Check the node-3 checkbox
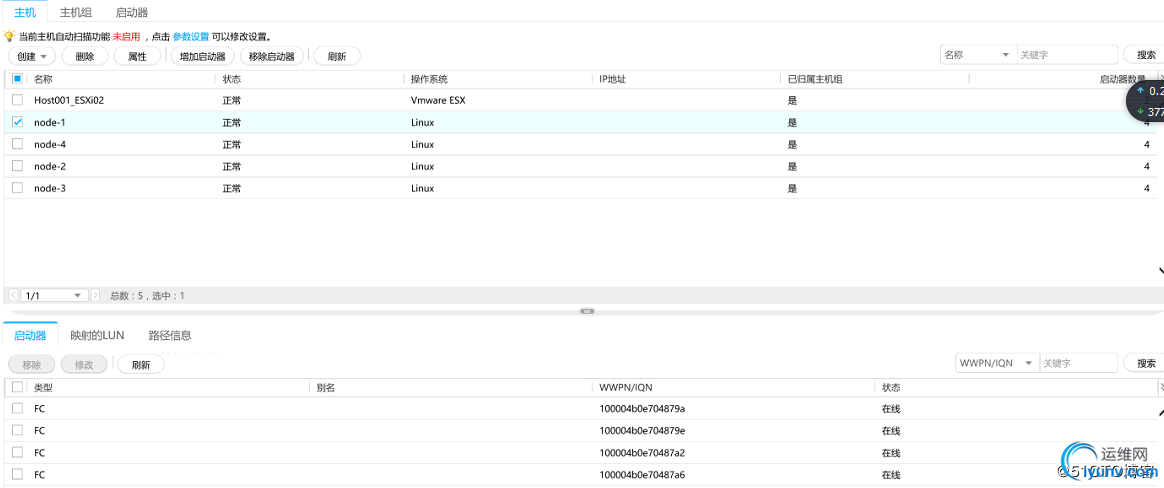Image resolution: width=1164 pixels, height=488 pixels. [x=18, y=188]
